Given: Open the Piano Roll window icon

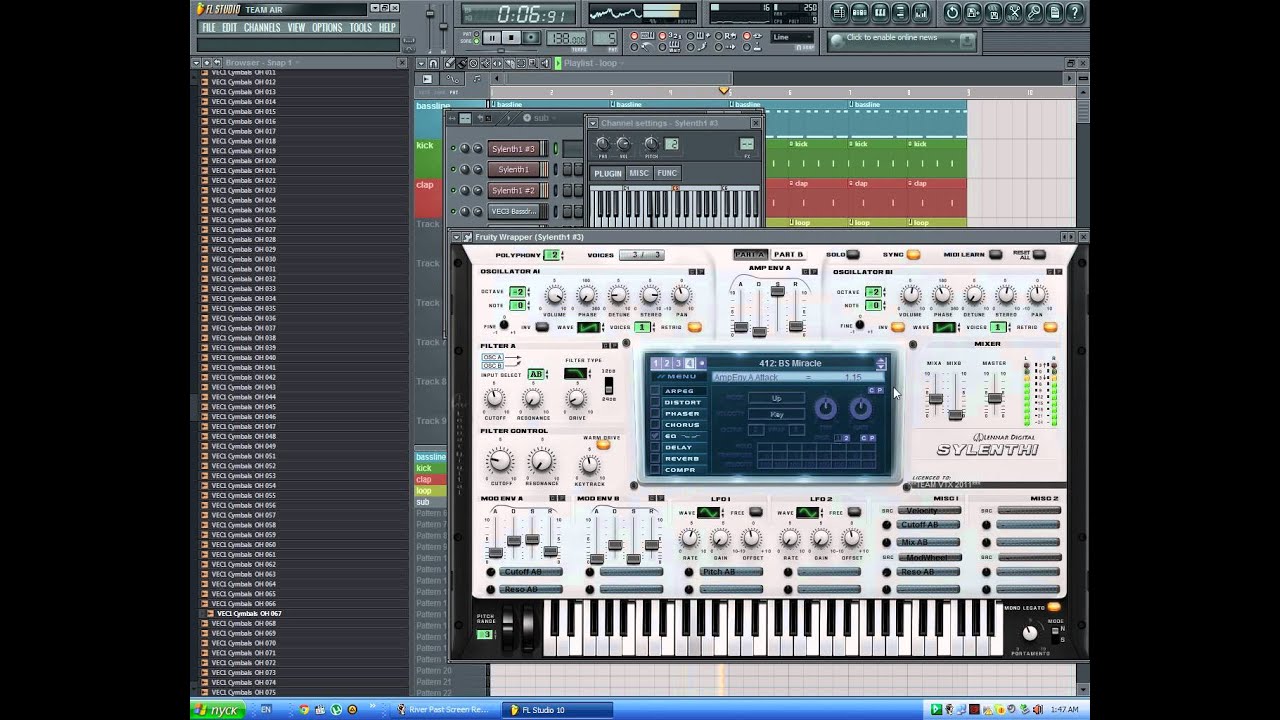Looking at the screenshot, I should [880, 13].
